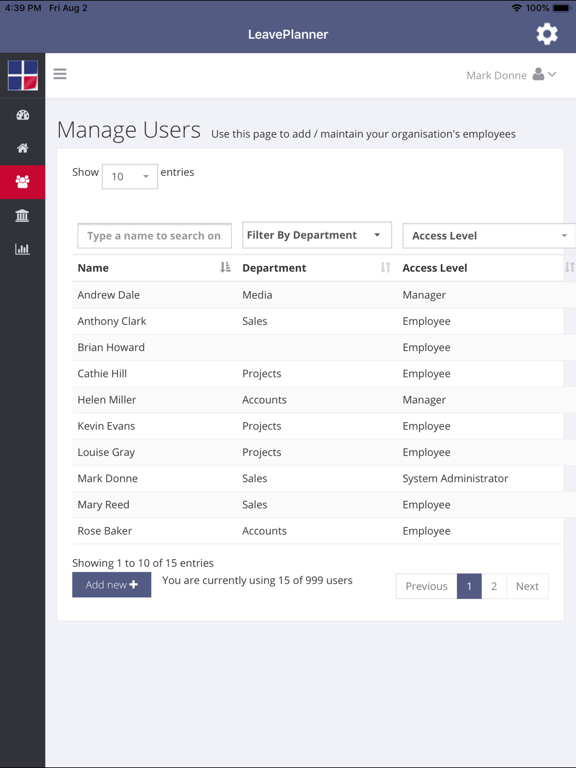576x768 pixels.
Task: Go to Next page of users
Action: [x=528, y=586]
